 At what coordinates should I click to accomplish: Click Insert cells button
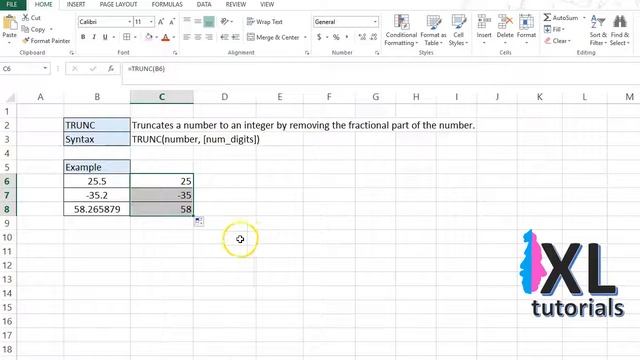[x=484, y=29]
